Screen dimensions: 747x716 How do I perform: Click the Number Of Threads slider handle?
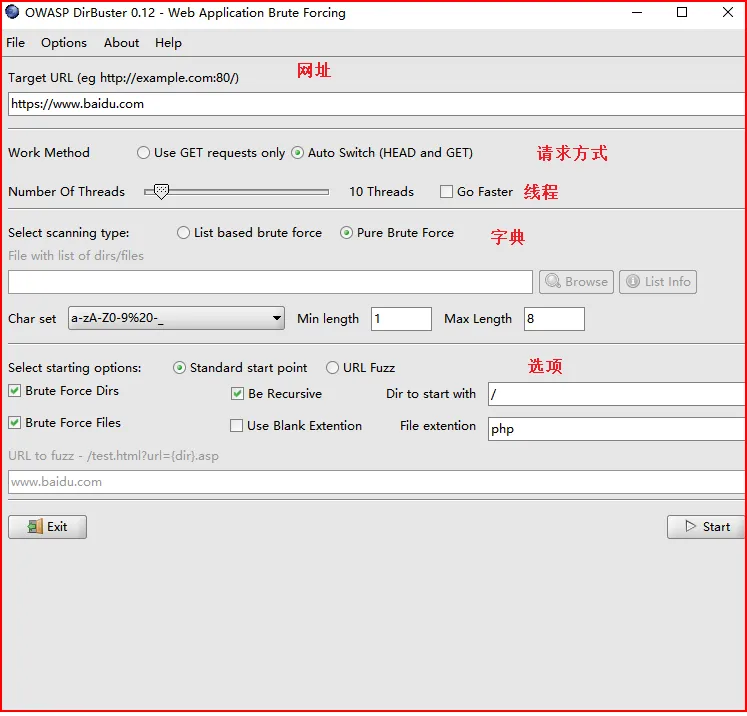[x=162, y=192]
